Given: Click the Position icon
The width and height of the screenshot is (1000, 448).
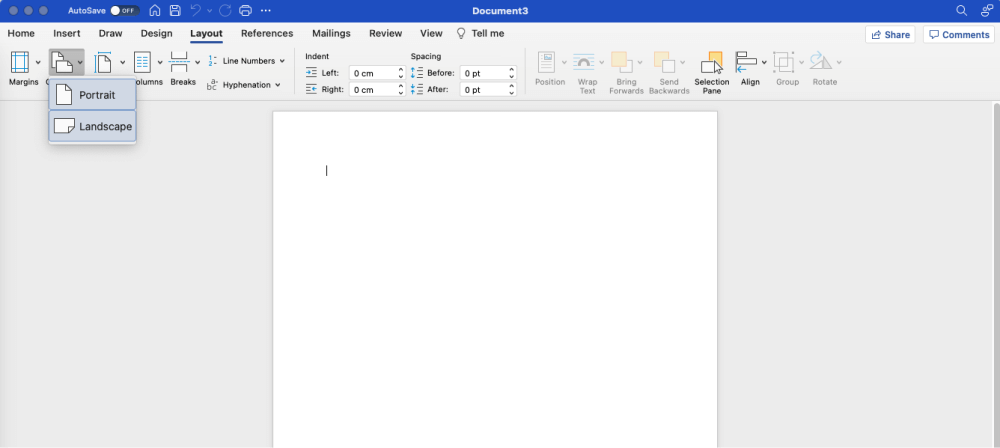Looking at the screenshot, I should coord(547,63).
